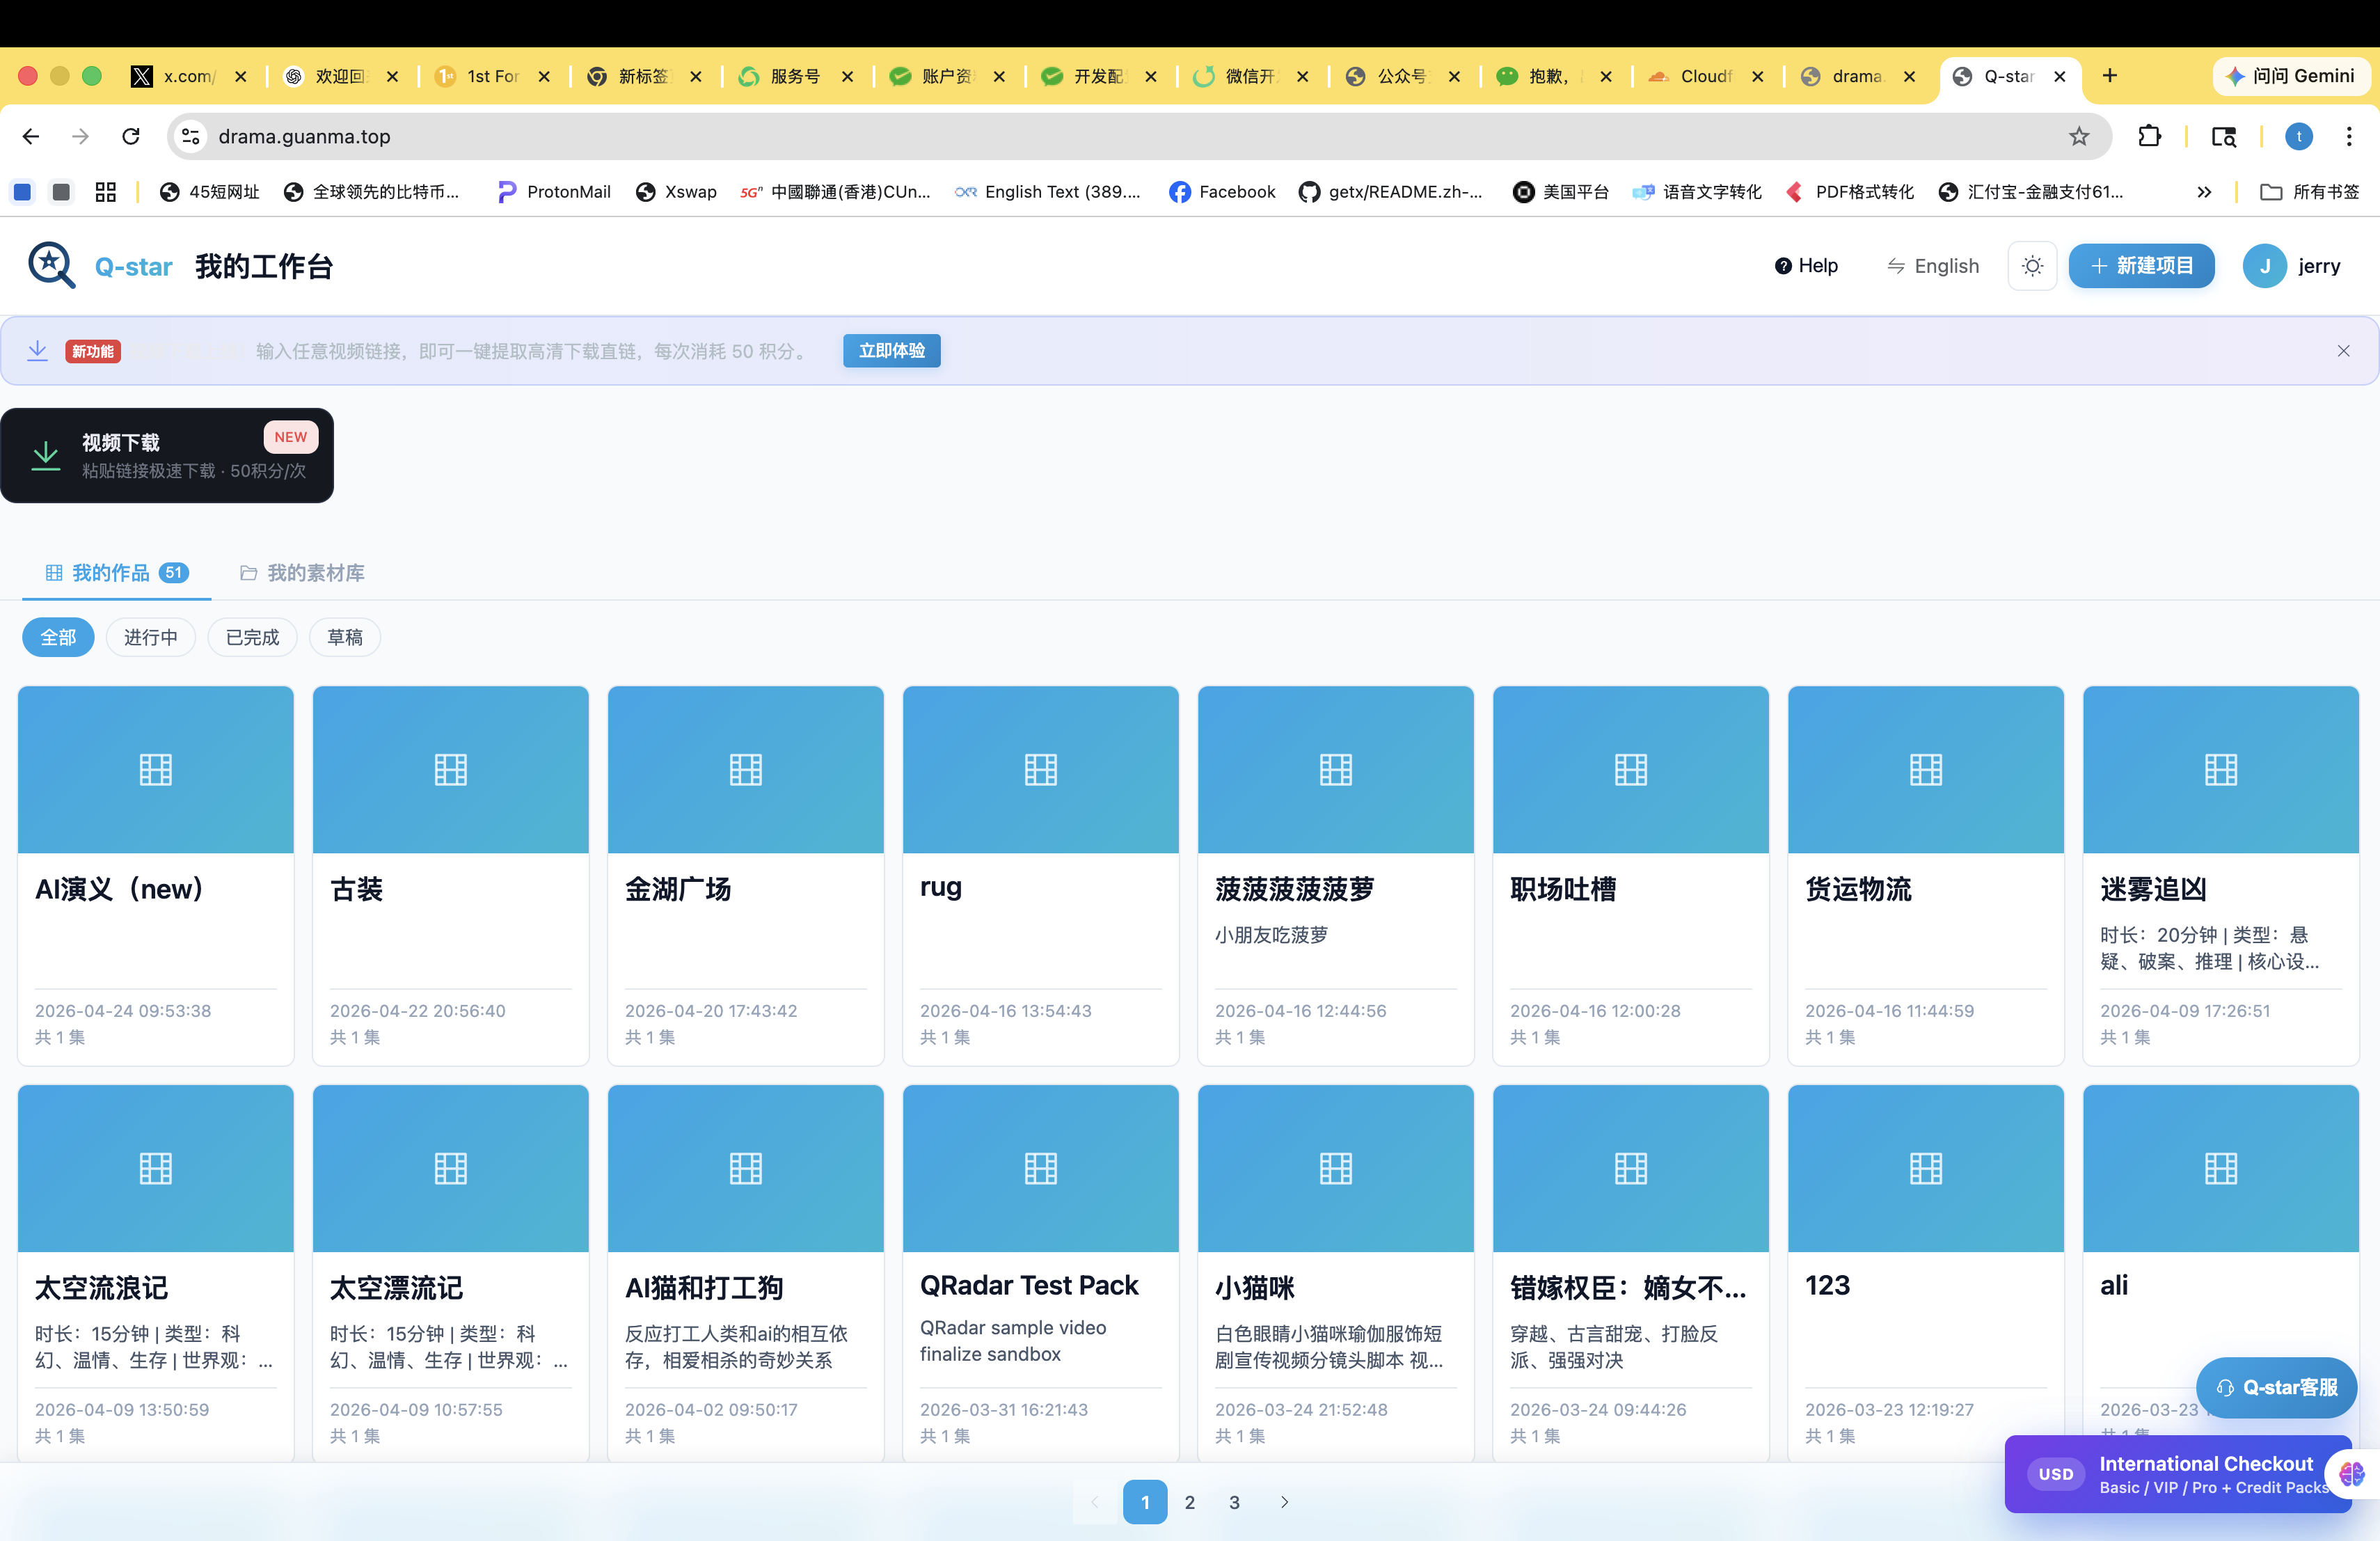
Task: Click the 问问 Gemini button
Action: (x=2291, y=76)
